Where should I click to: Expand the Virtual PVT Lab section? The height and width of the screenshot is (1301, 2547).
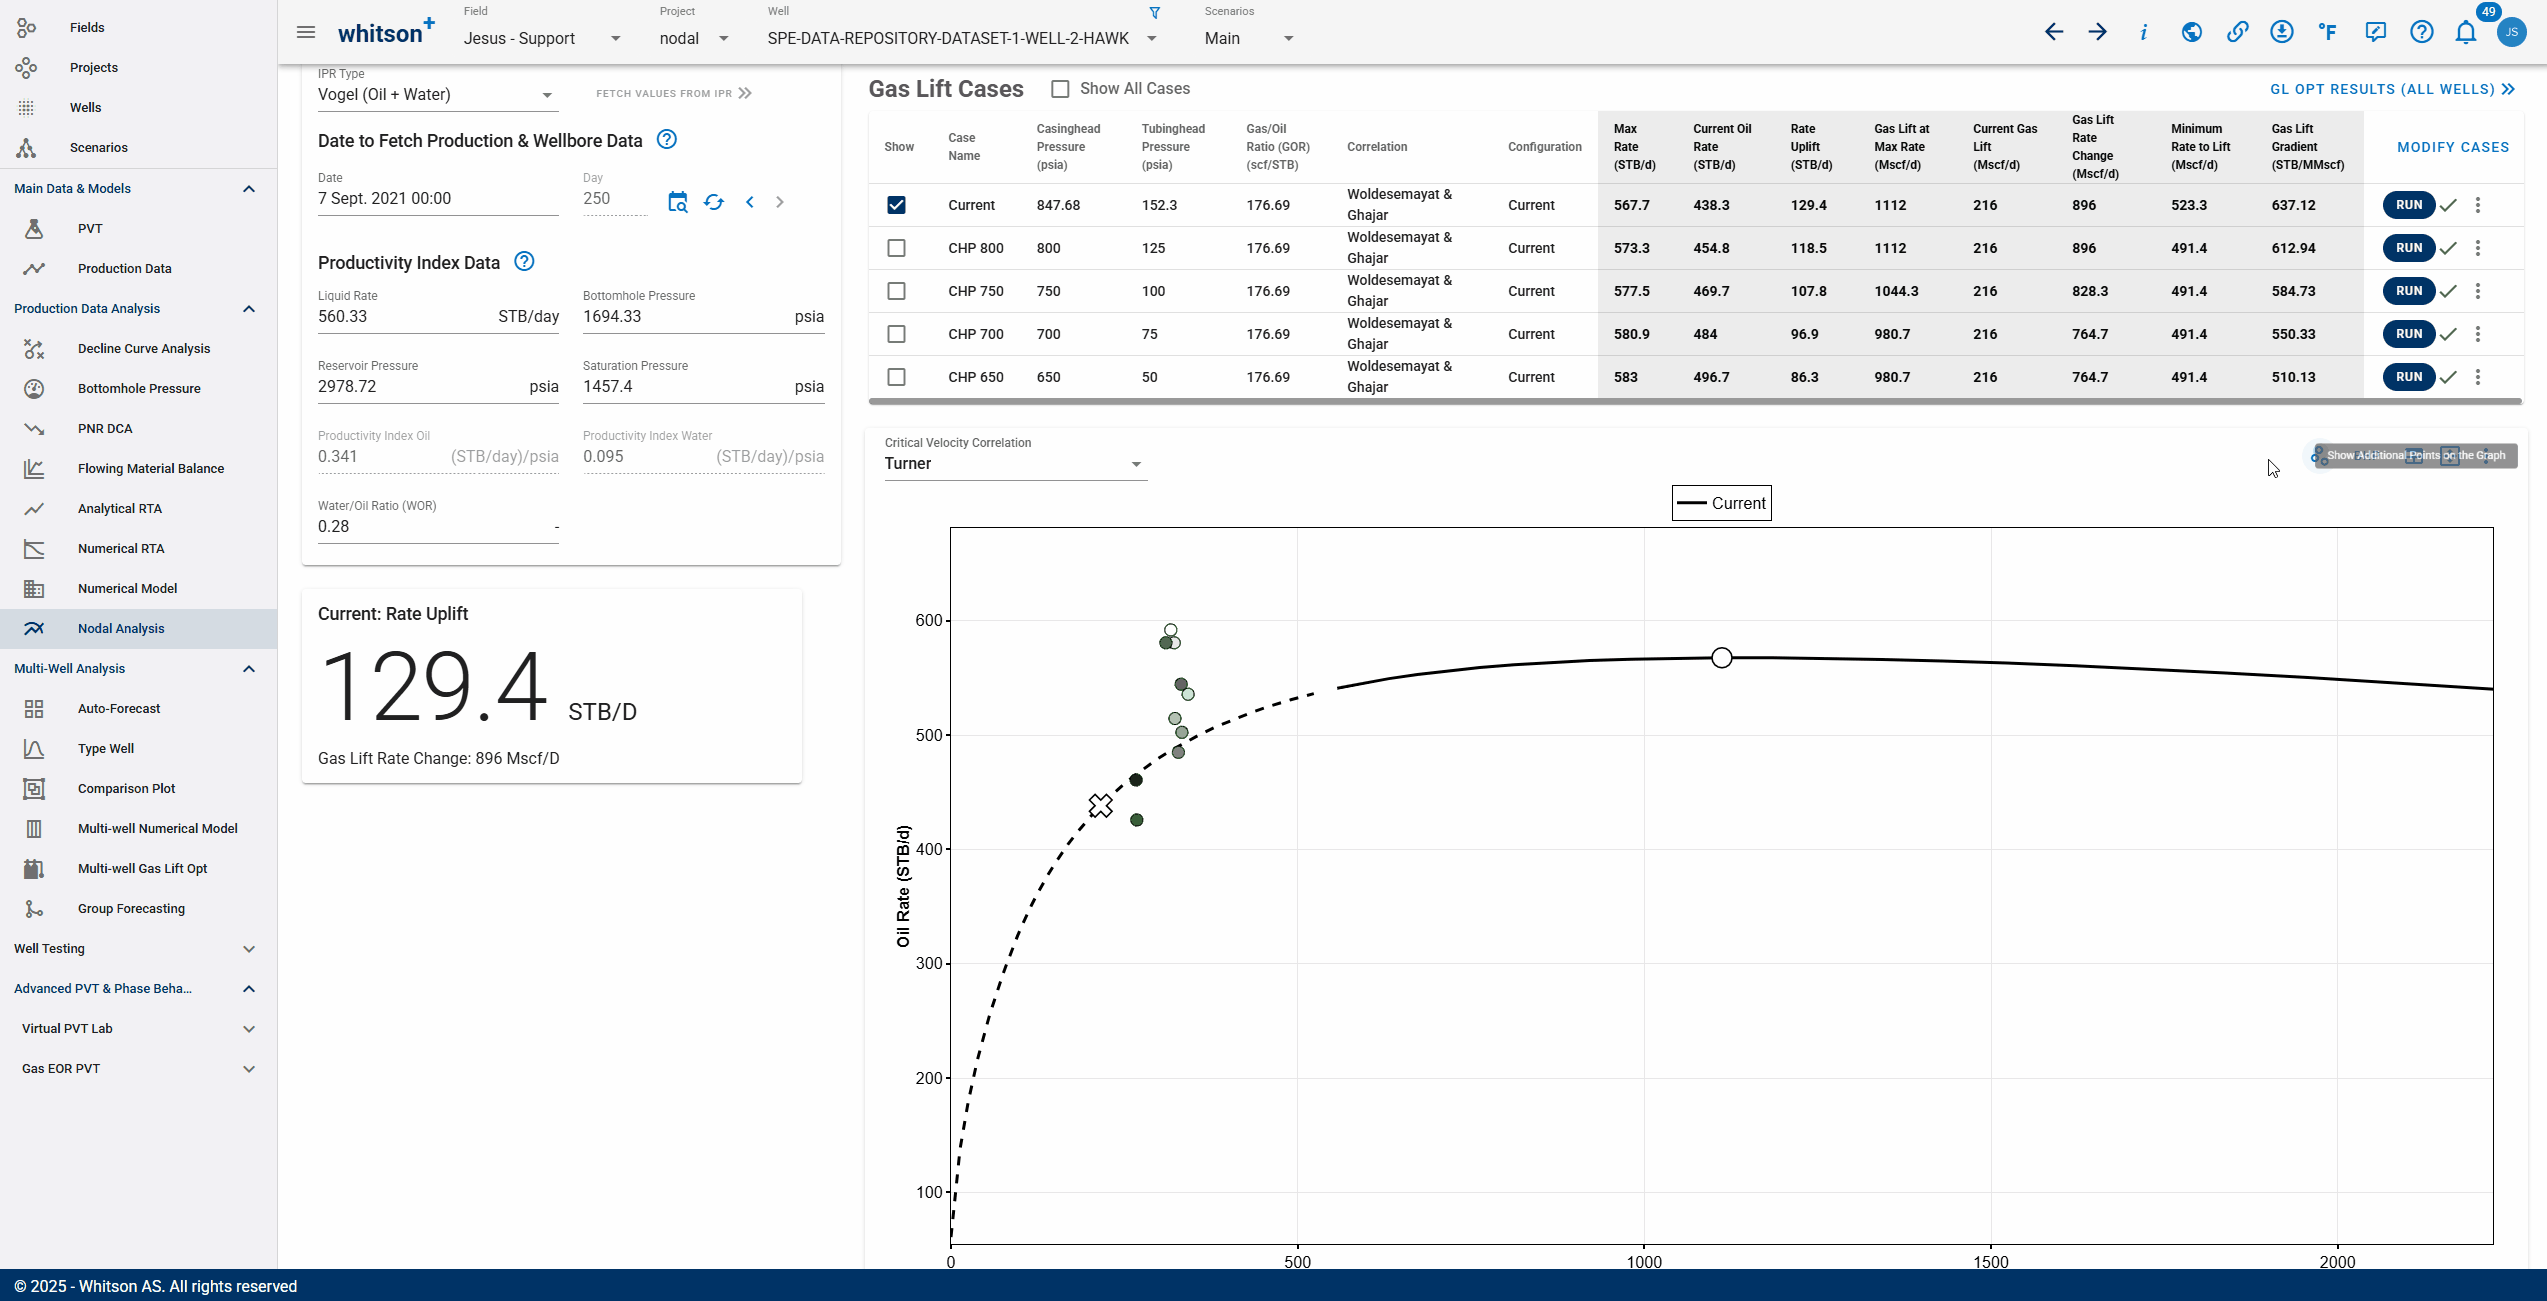[249, 1029]
